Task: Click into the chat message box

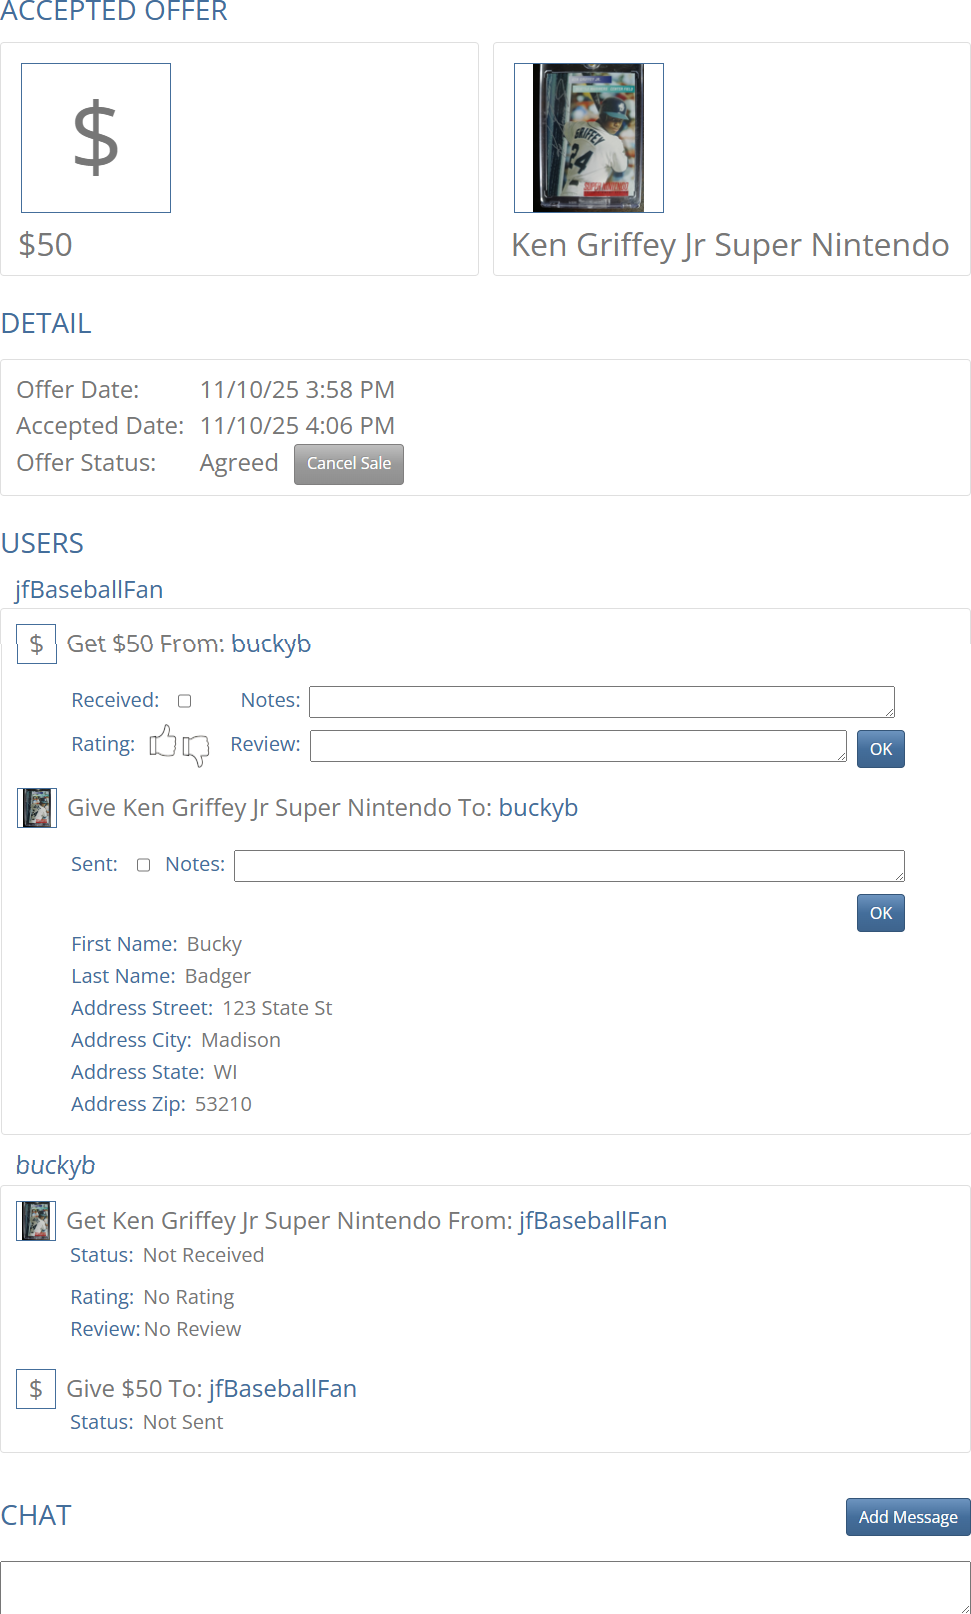Action: click(485, 1586)
